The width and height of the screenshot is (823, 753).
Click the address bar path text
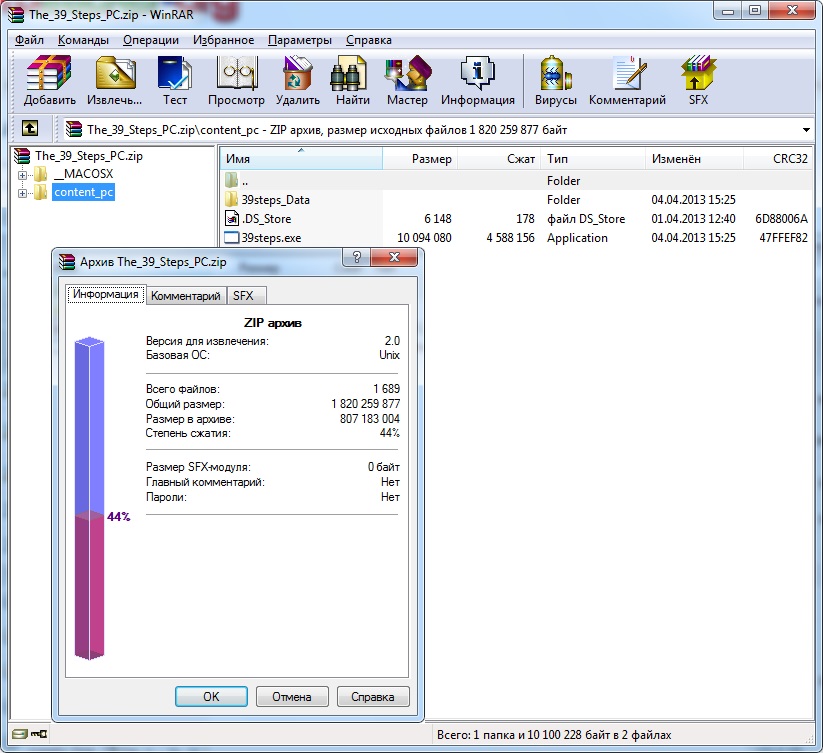click(x=327, y=130)
